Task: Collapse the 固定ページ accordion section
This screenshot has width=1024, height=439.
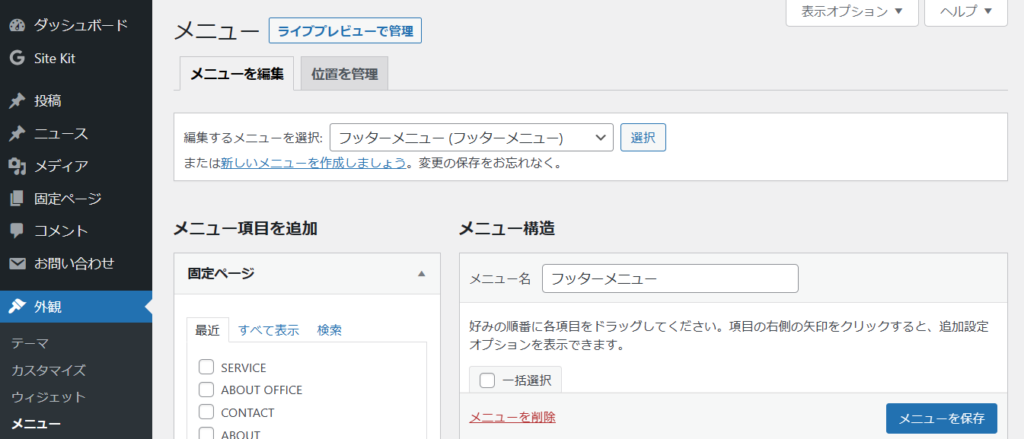Action: 421,273
